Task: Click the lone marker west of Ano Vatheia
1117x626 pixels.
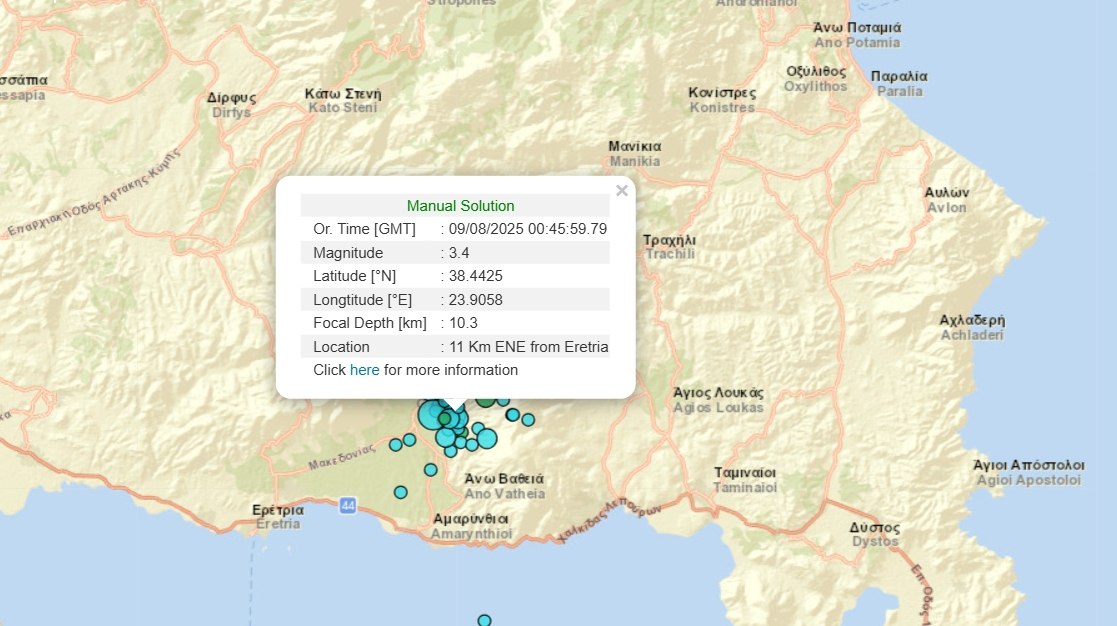Action: tap(431, 469)
